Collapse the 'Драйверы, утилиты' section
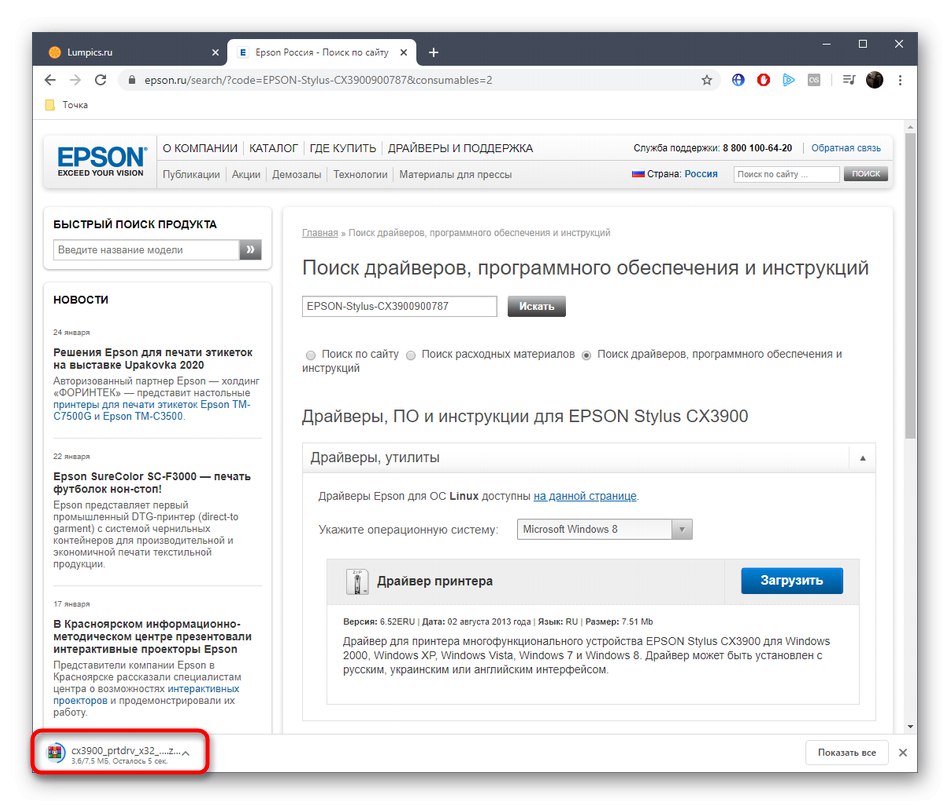Image resolution: width=950 pixels, height=805 pixels. coord(862,456)
